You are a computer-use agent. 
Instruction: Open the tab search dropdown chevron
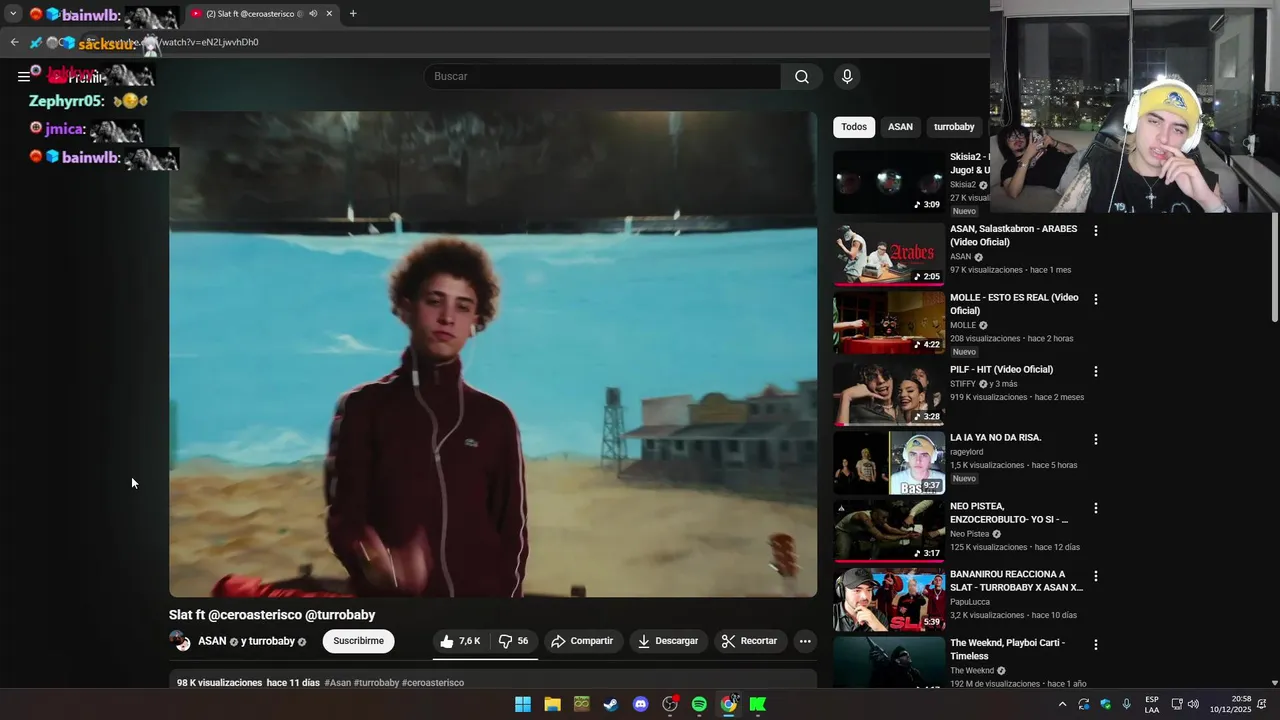(x=13, y=14)
